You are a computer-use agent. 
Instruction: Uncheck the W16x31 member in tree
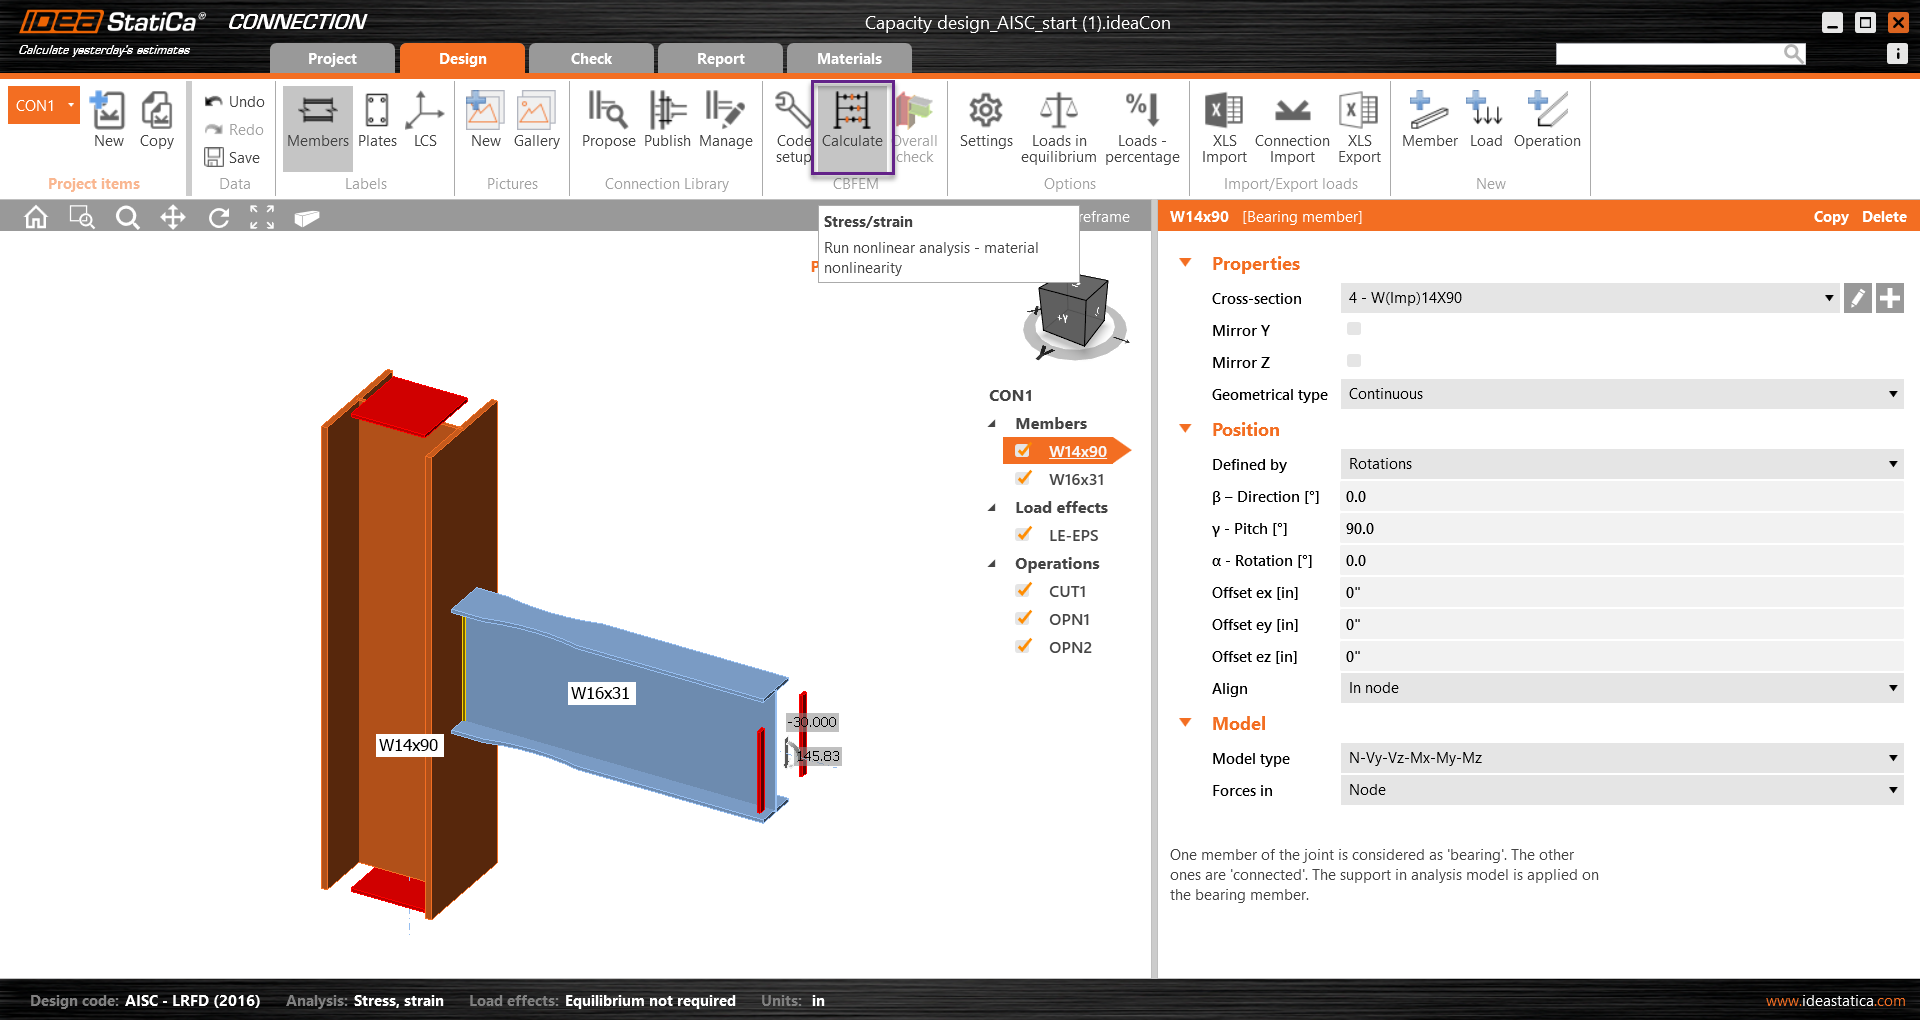1024,478
